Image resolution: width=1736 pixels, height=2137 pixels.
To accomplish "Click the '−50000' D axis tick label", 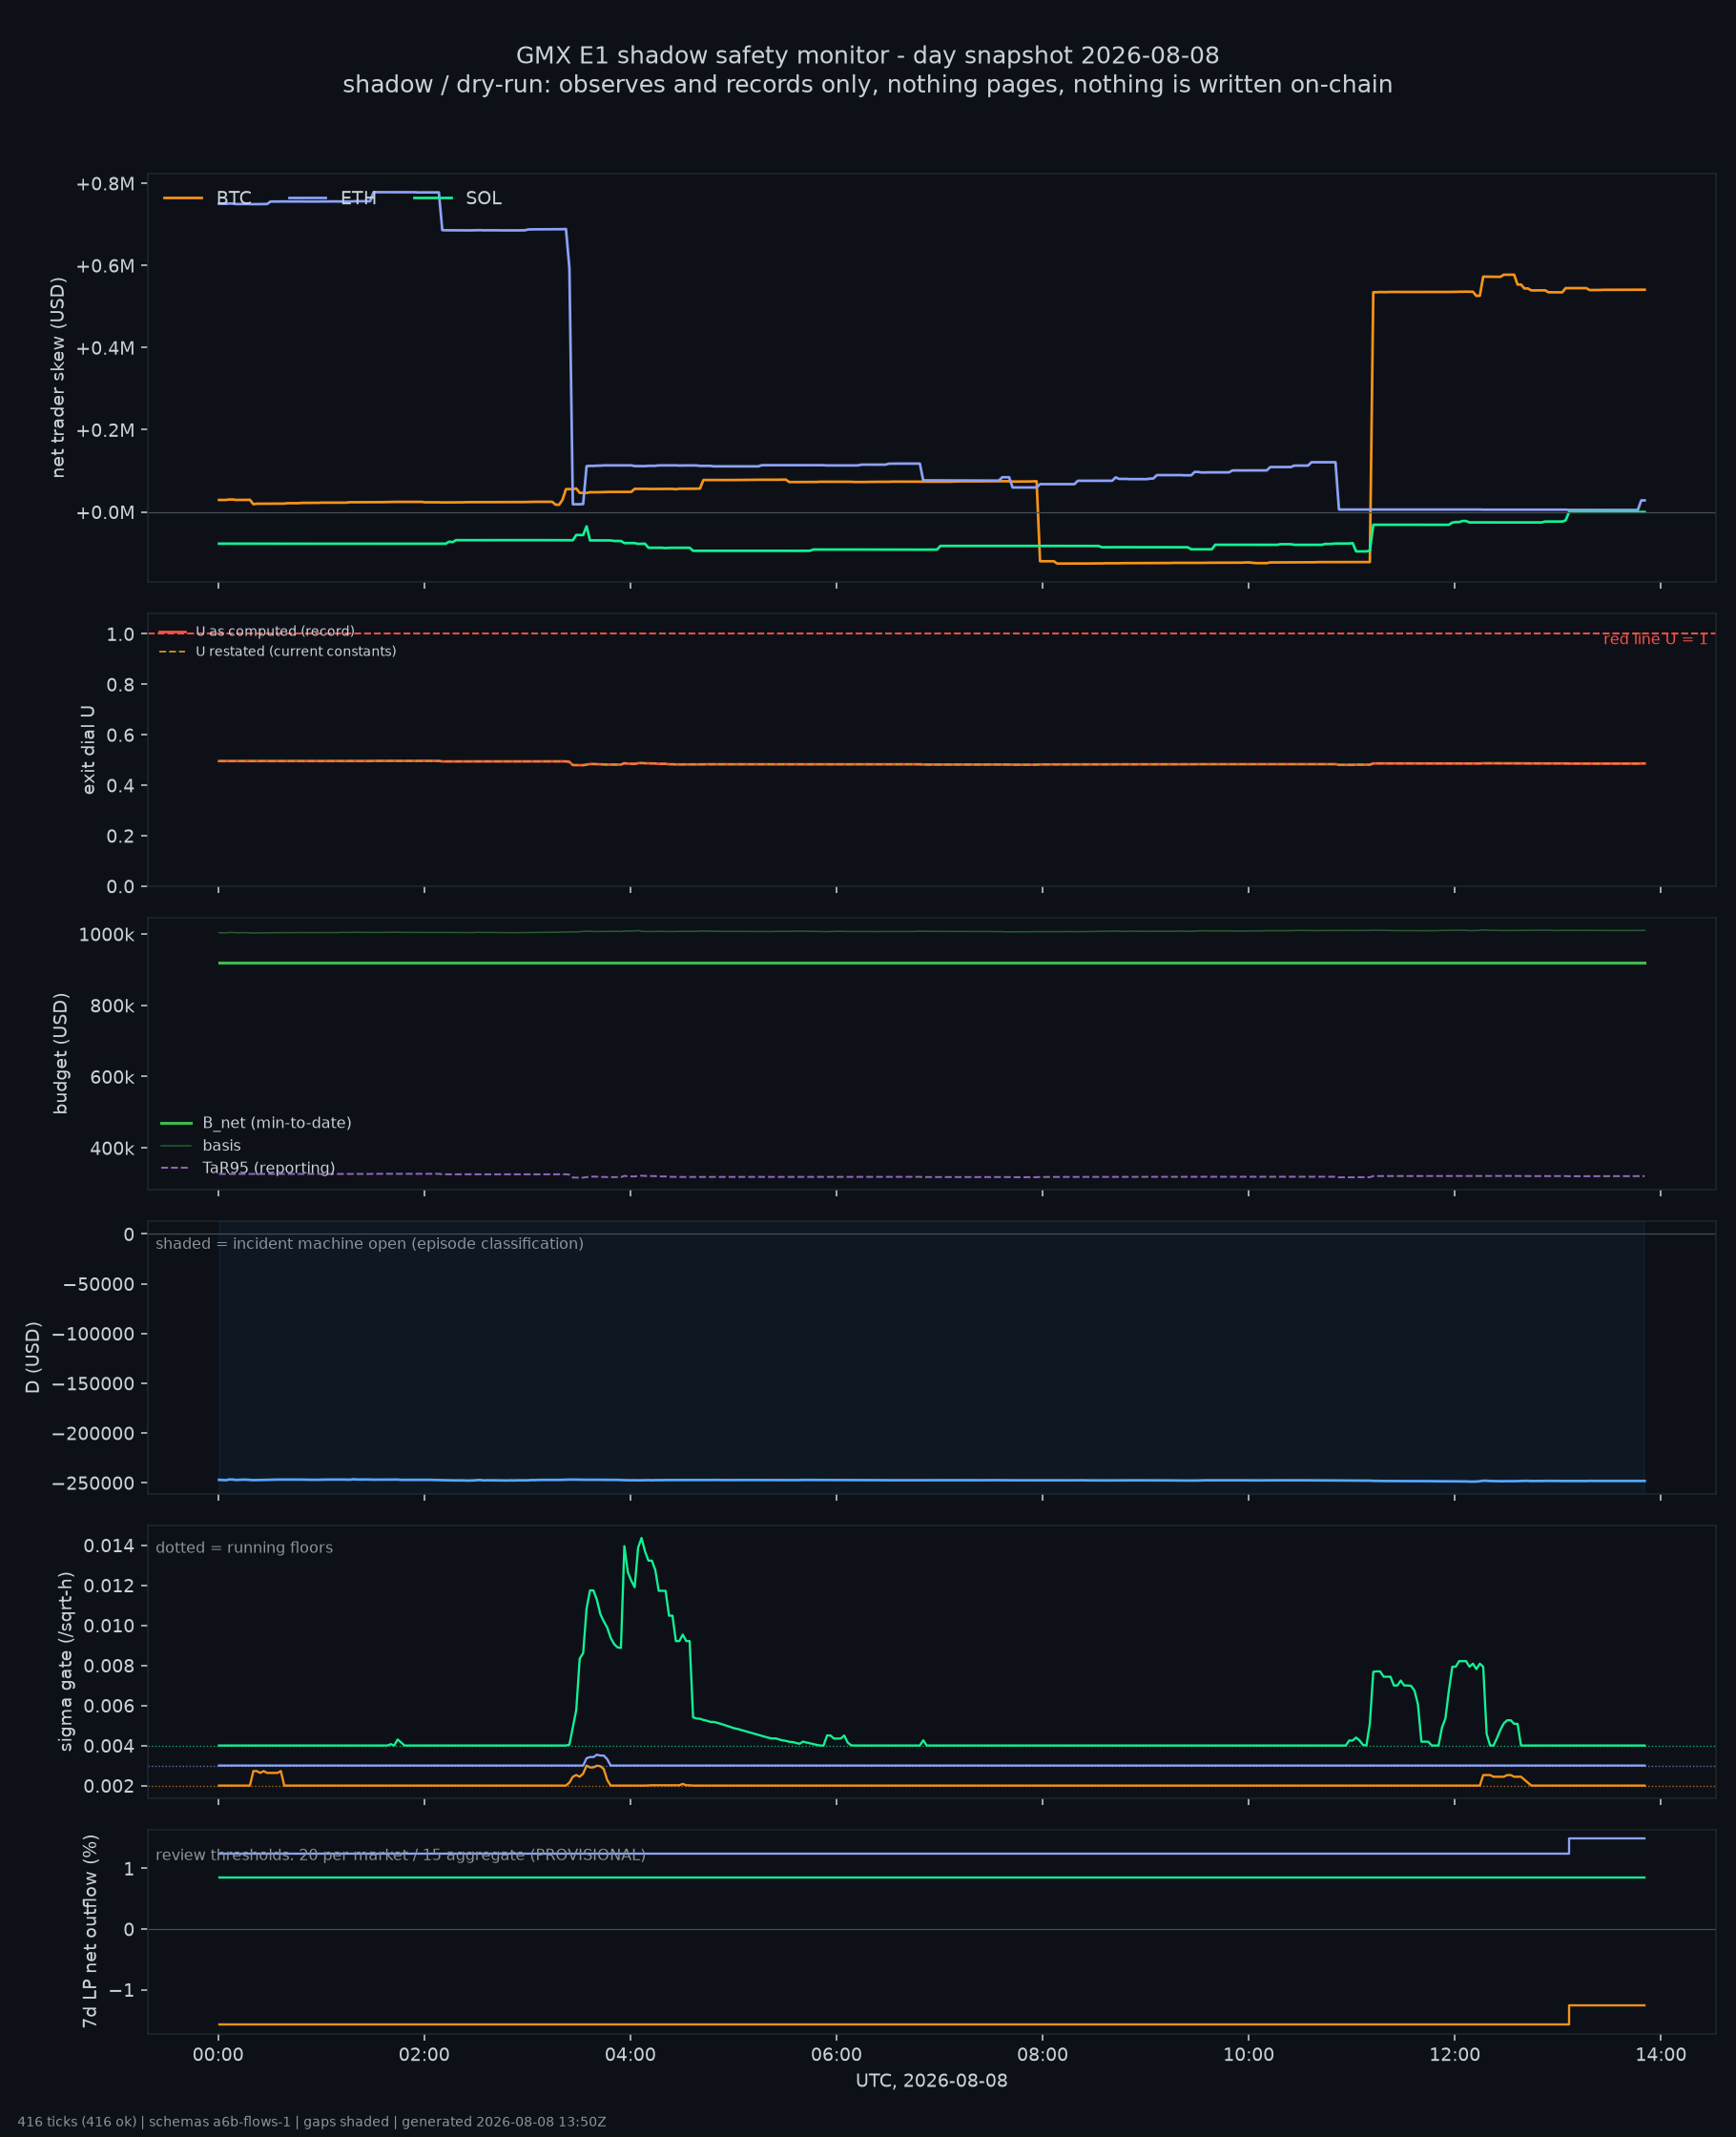I will (x=98, y=1284).
